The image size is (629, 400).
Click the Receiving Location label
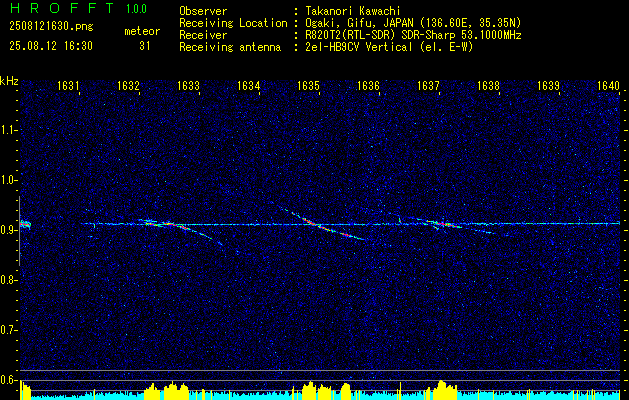point(233,23)
